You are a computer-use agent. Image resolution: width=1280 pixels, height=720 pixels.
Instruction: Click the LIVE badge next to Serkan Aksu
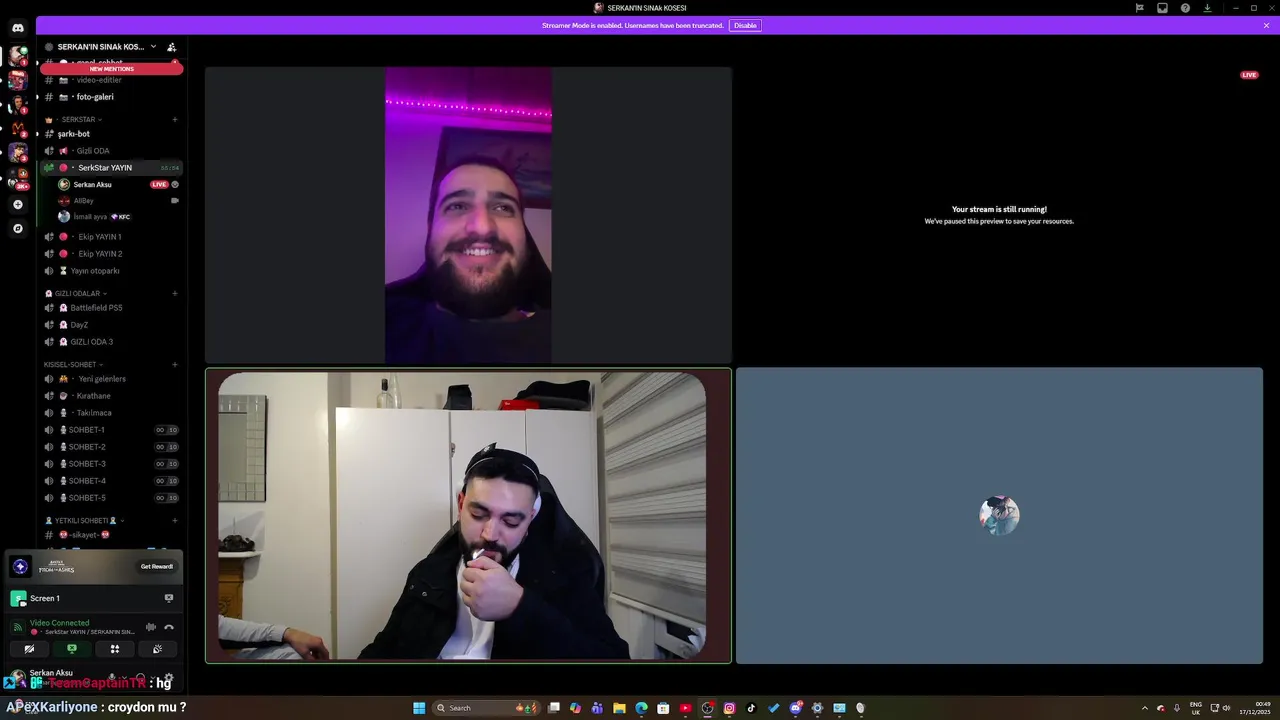[x=159, y=185]
